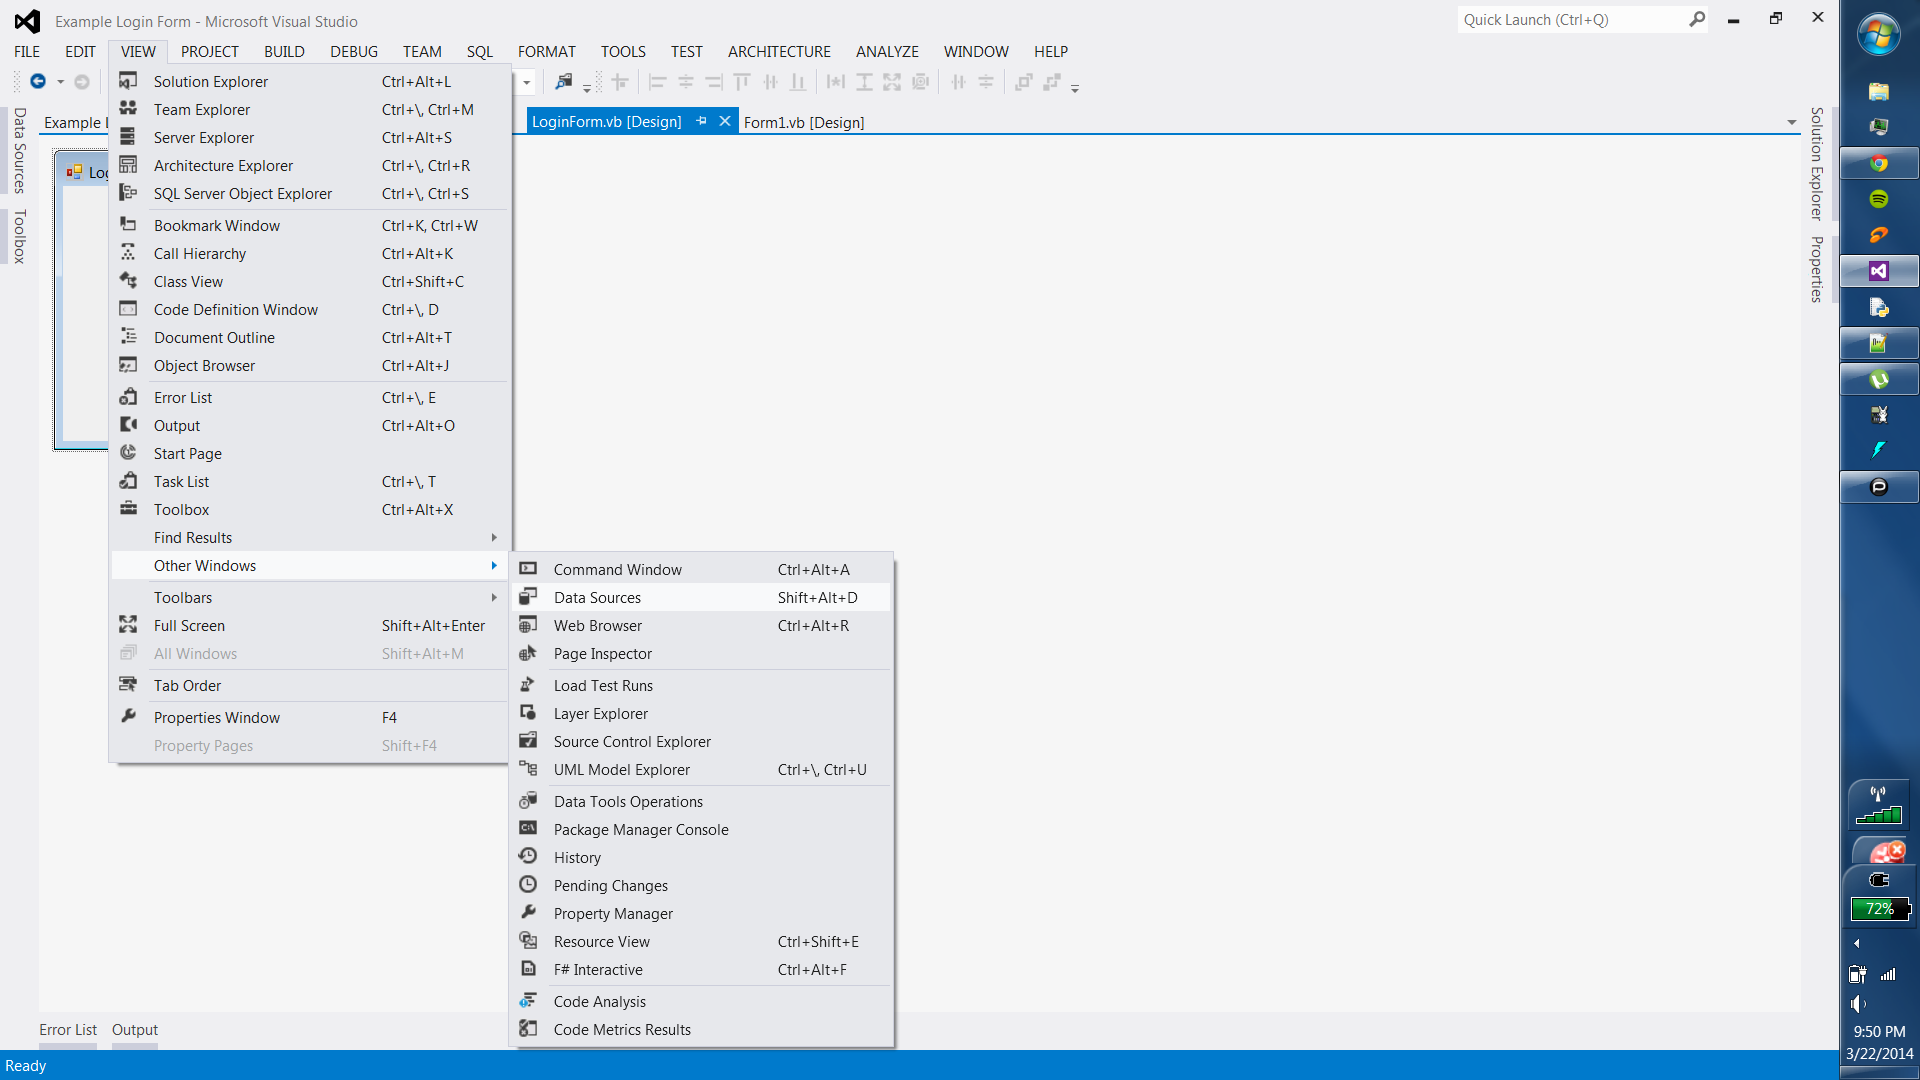Viewport: 1920px width, 1080px height.
Task: Click the Team Explorer icon
Action: click(x=128, y=109)
